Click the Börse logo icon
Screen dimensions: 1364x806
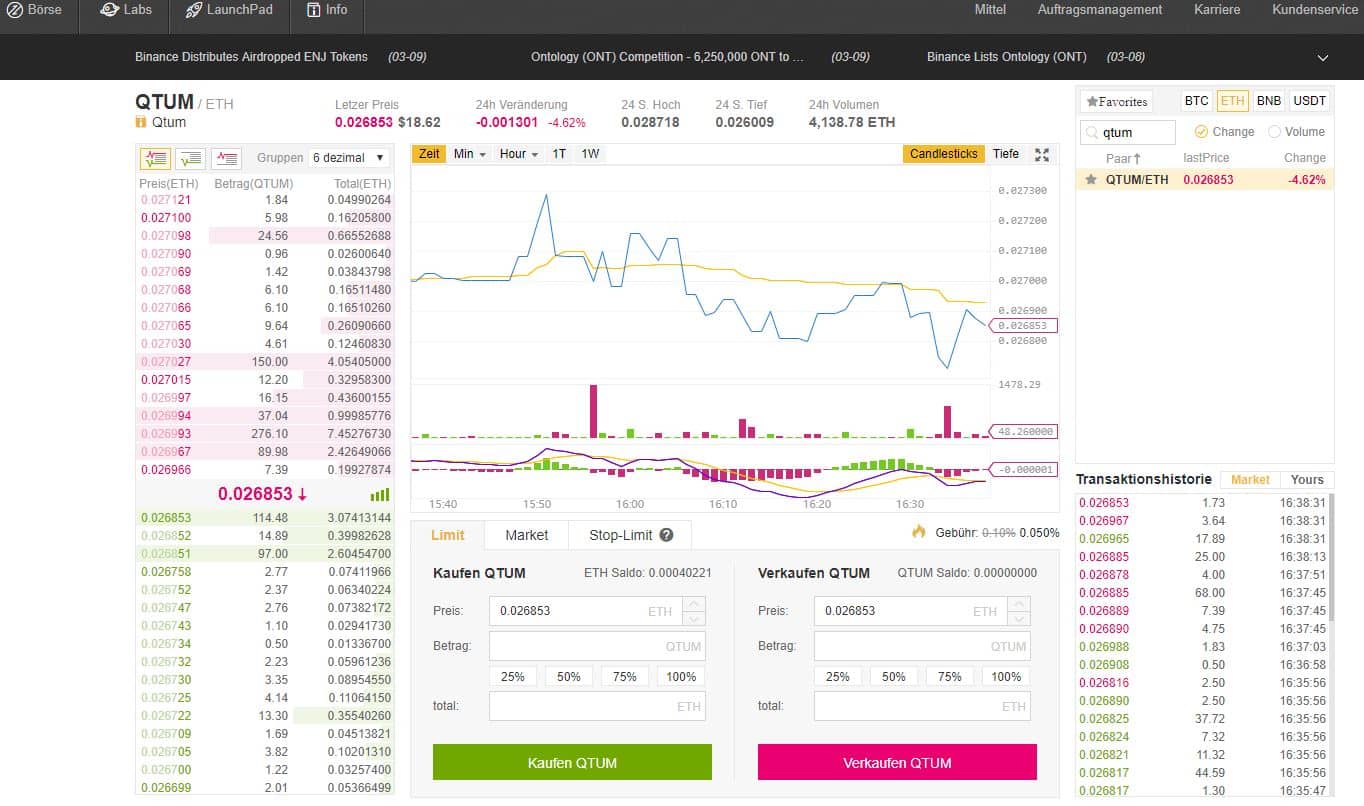click(x=15, y=10)
